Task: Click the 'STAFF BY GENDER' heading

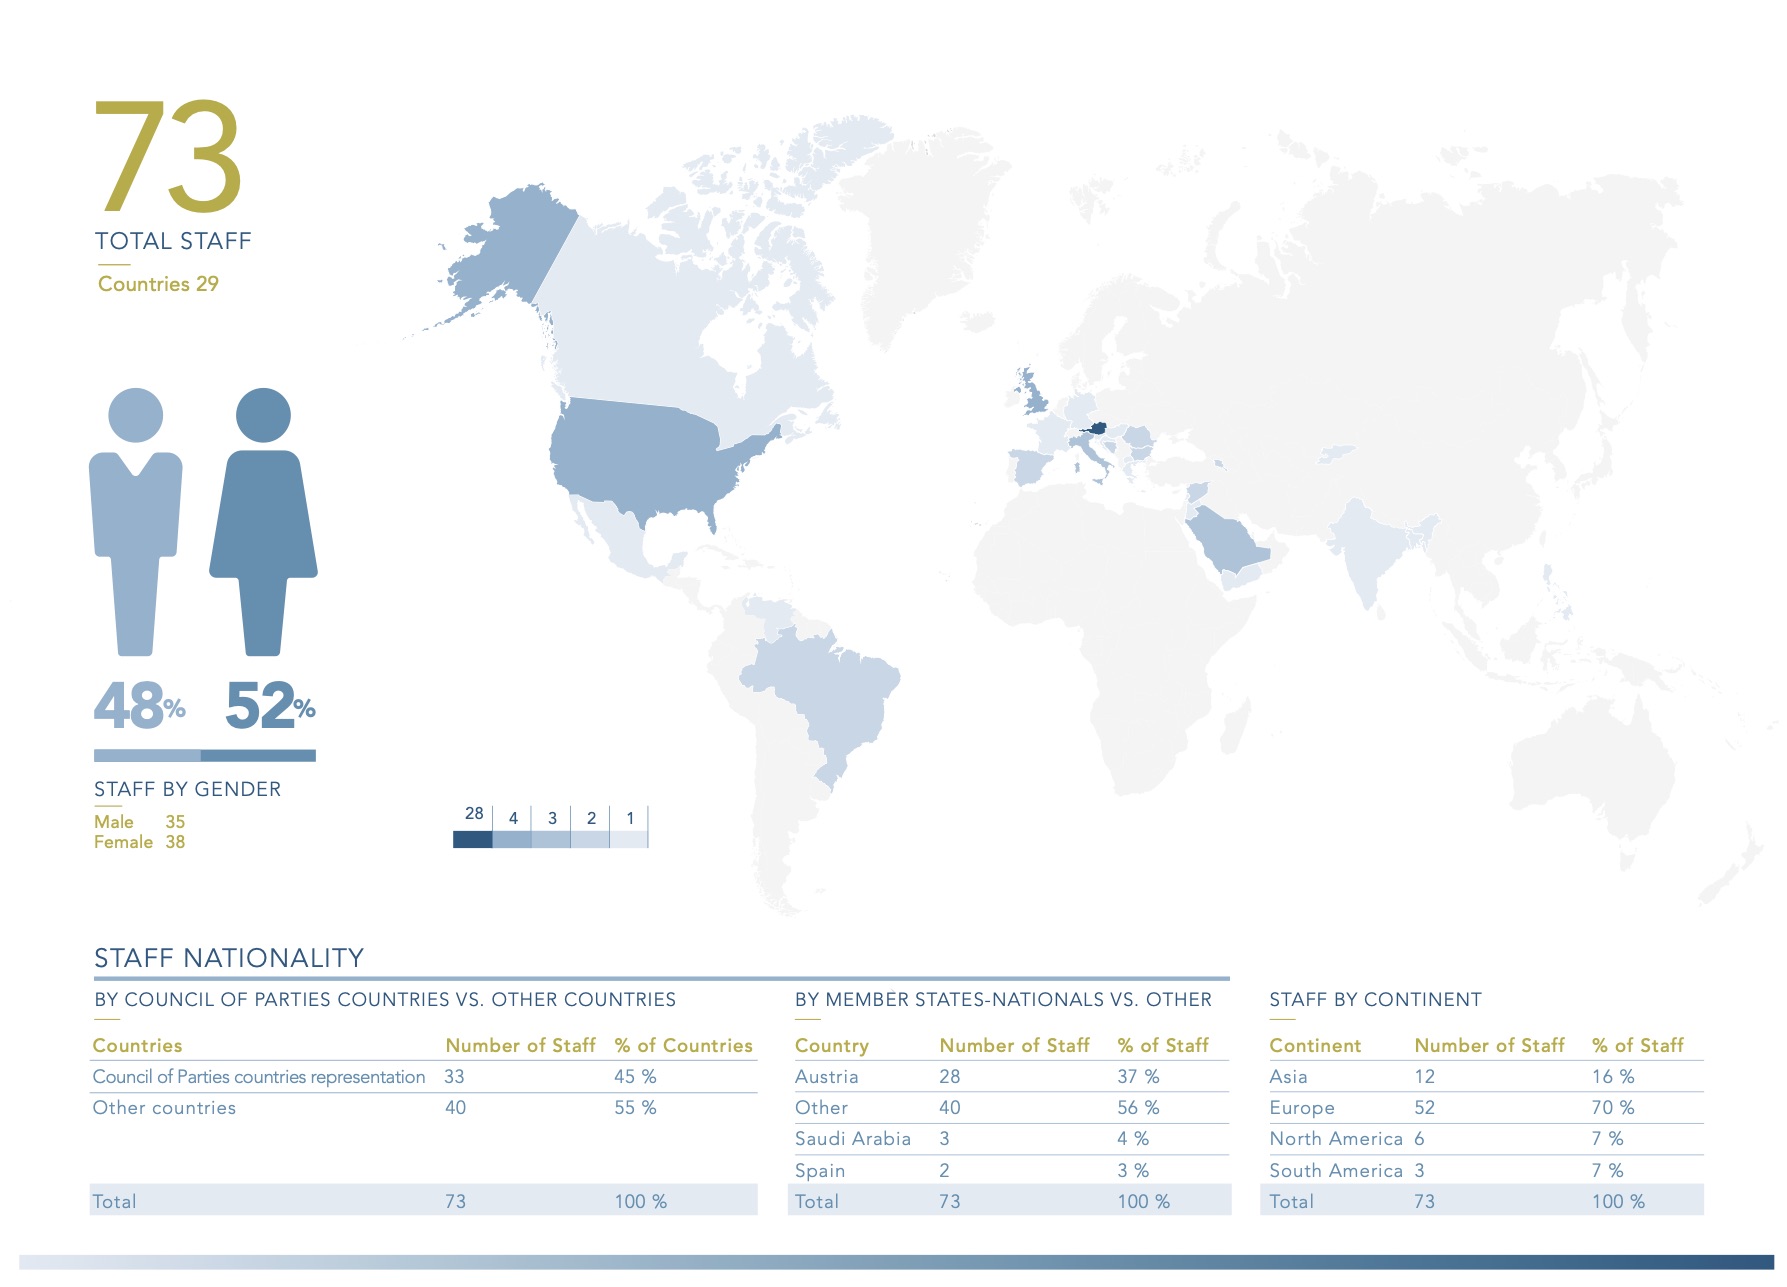Action: coord(187,789)
